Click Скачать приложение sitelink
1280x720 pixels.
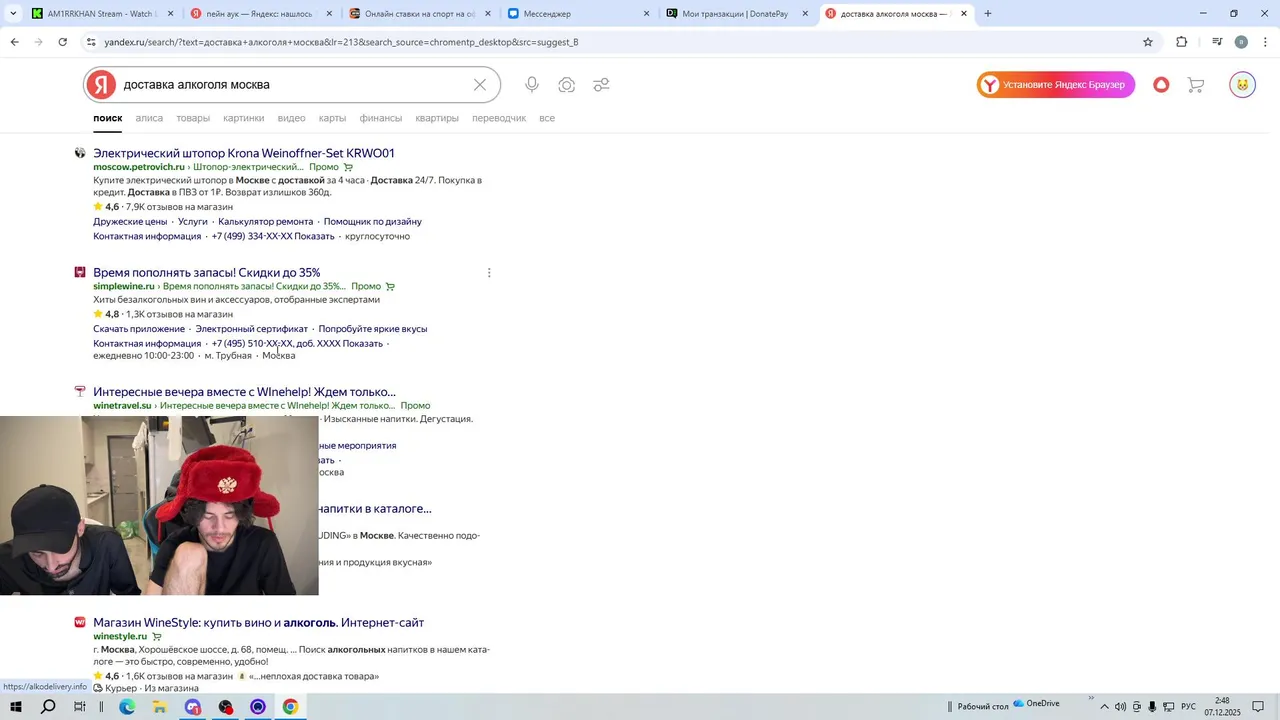pos(139,329)
